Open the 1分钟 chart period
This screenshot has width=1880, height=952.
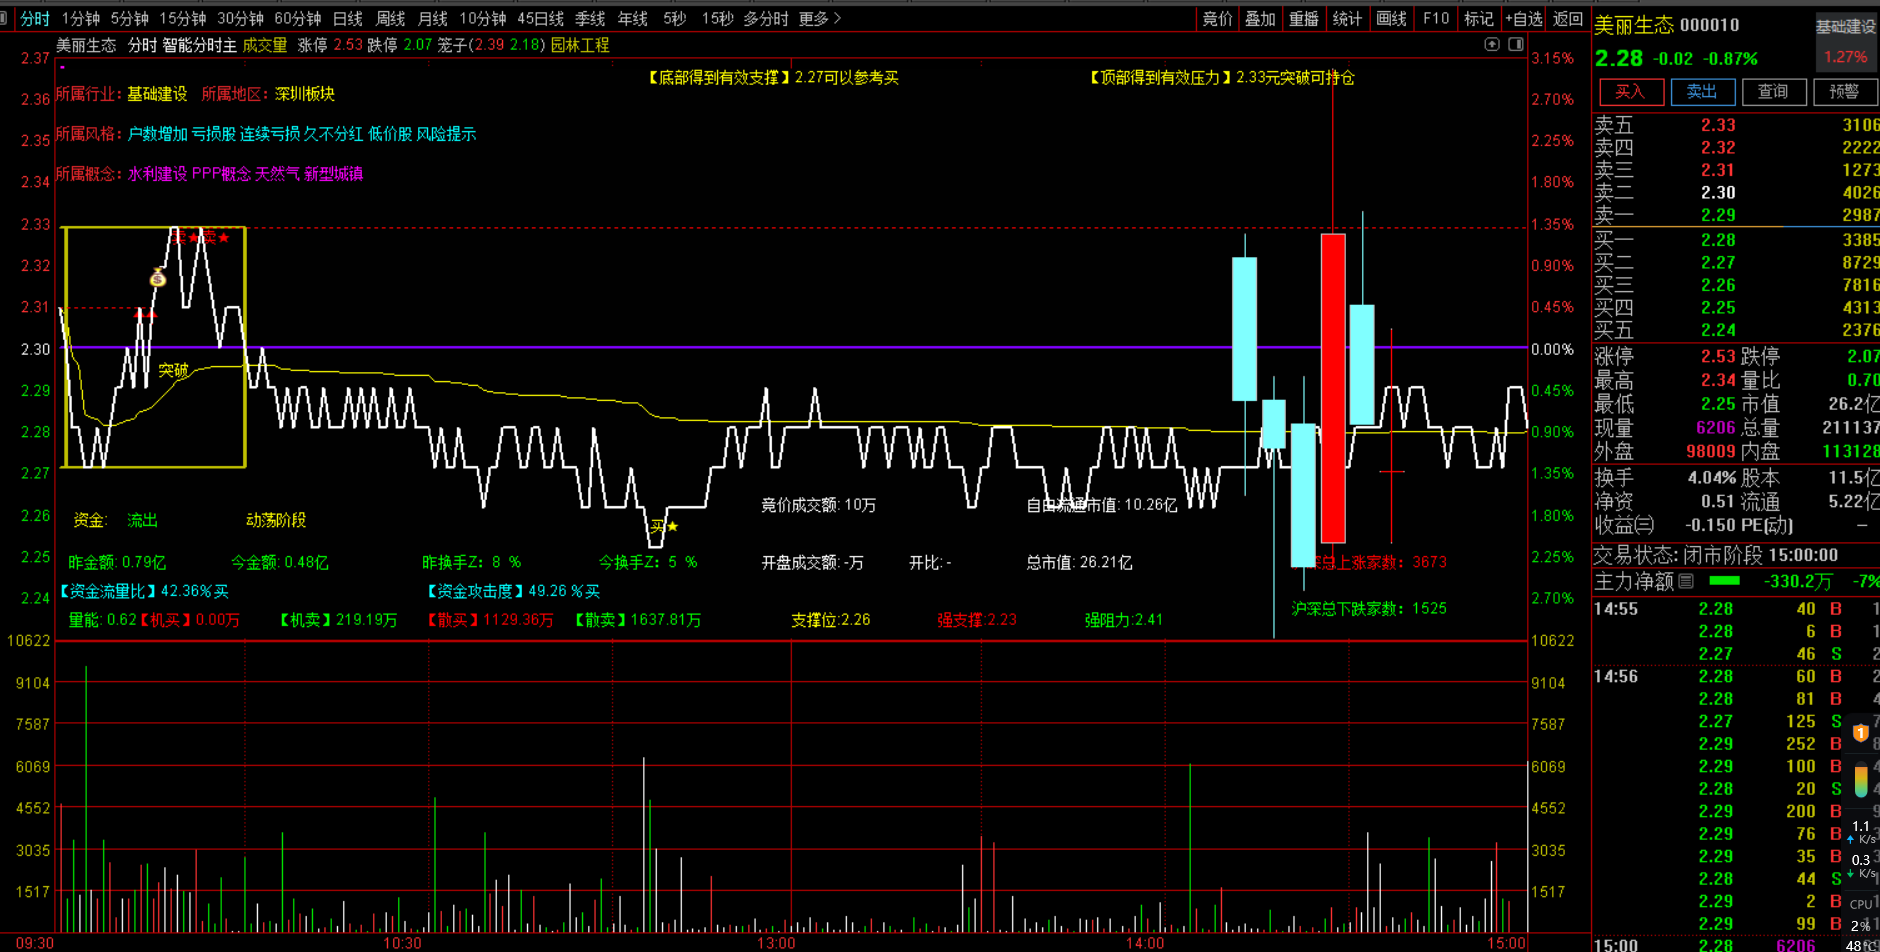[x=81, y=18]
